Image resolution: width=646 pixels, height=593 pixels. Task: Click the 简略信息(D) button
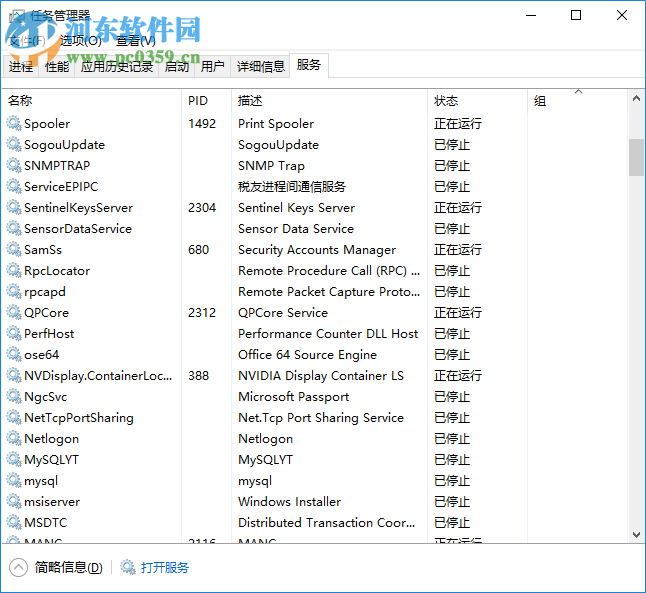click(x=68, y=567)
